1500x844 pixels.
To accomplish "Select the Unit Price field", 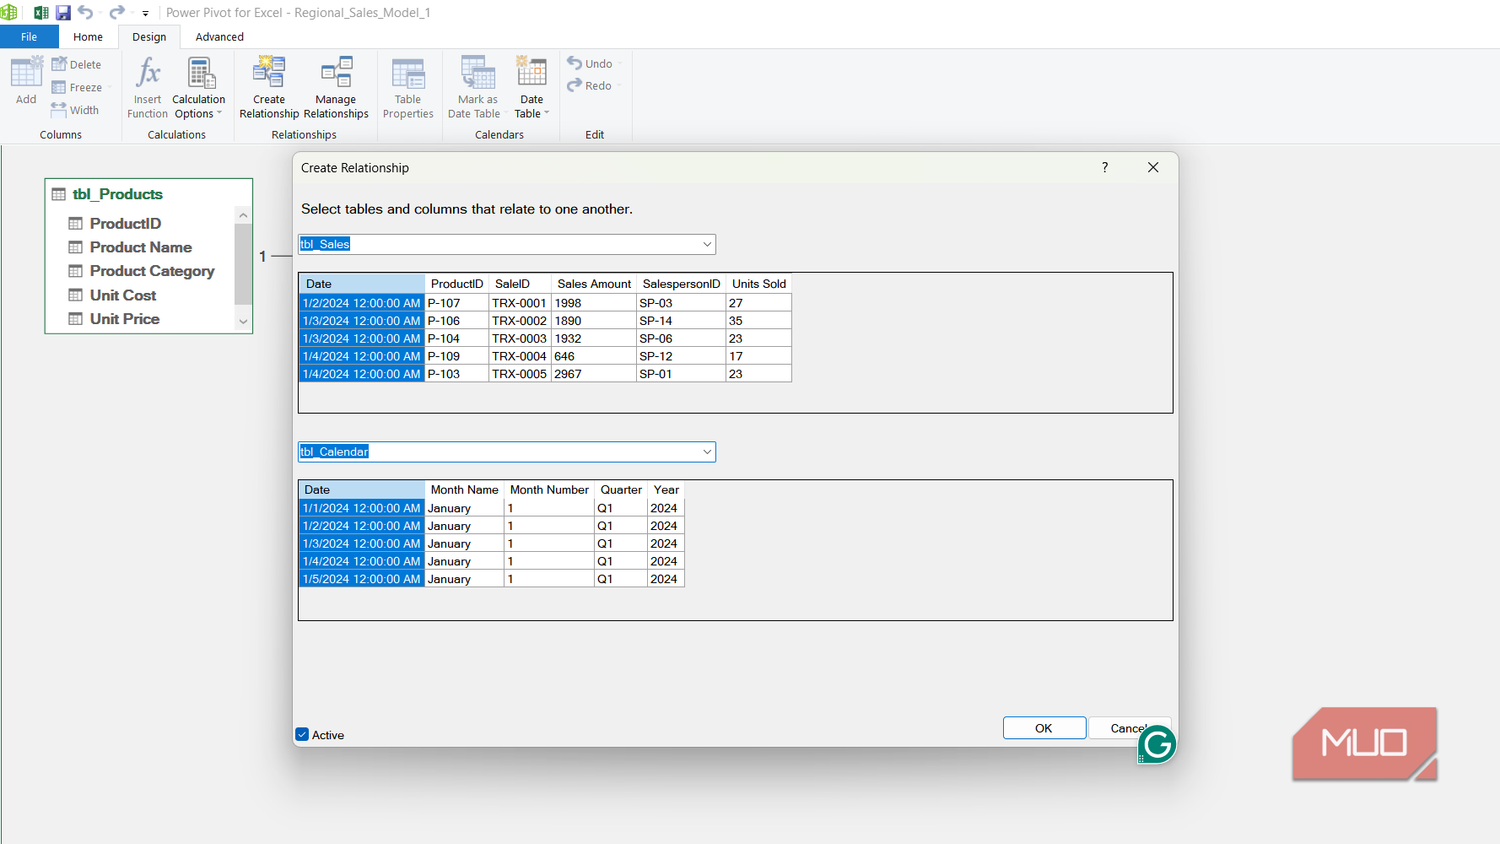I will (x=124, y=319).
